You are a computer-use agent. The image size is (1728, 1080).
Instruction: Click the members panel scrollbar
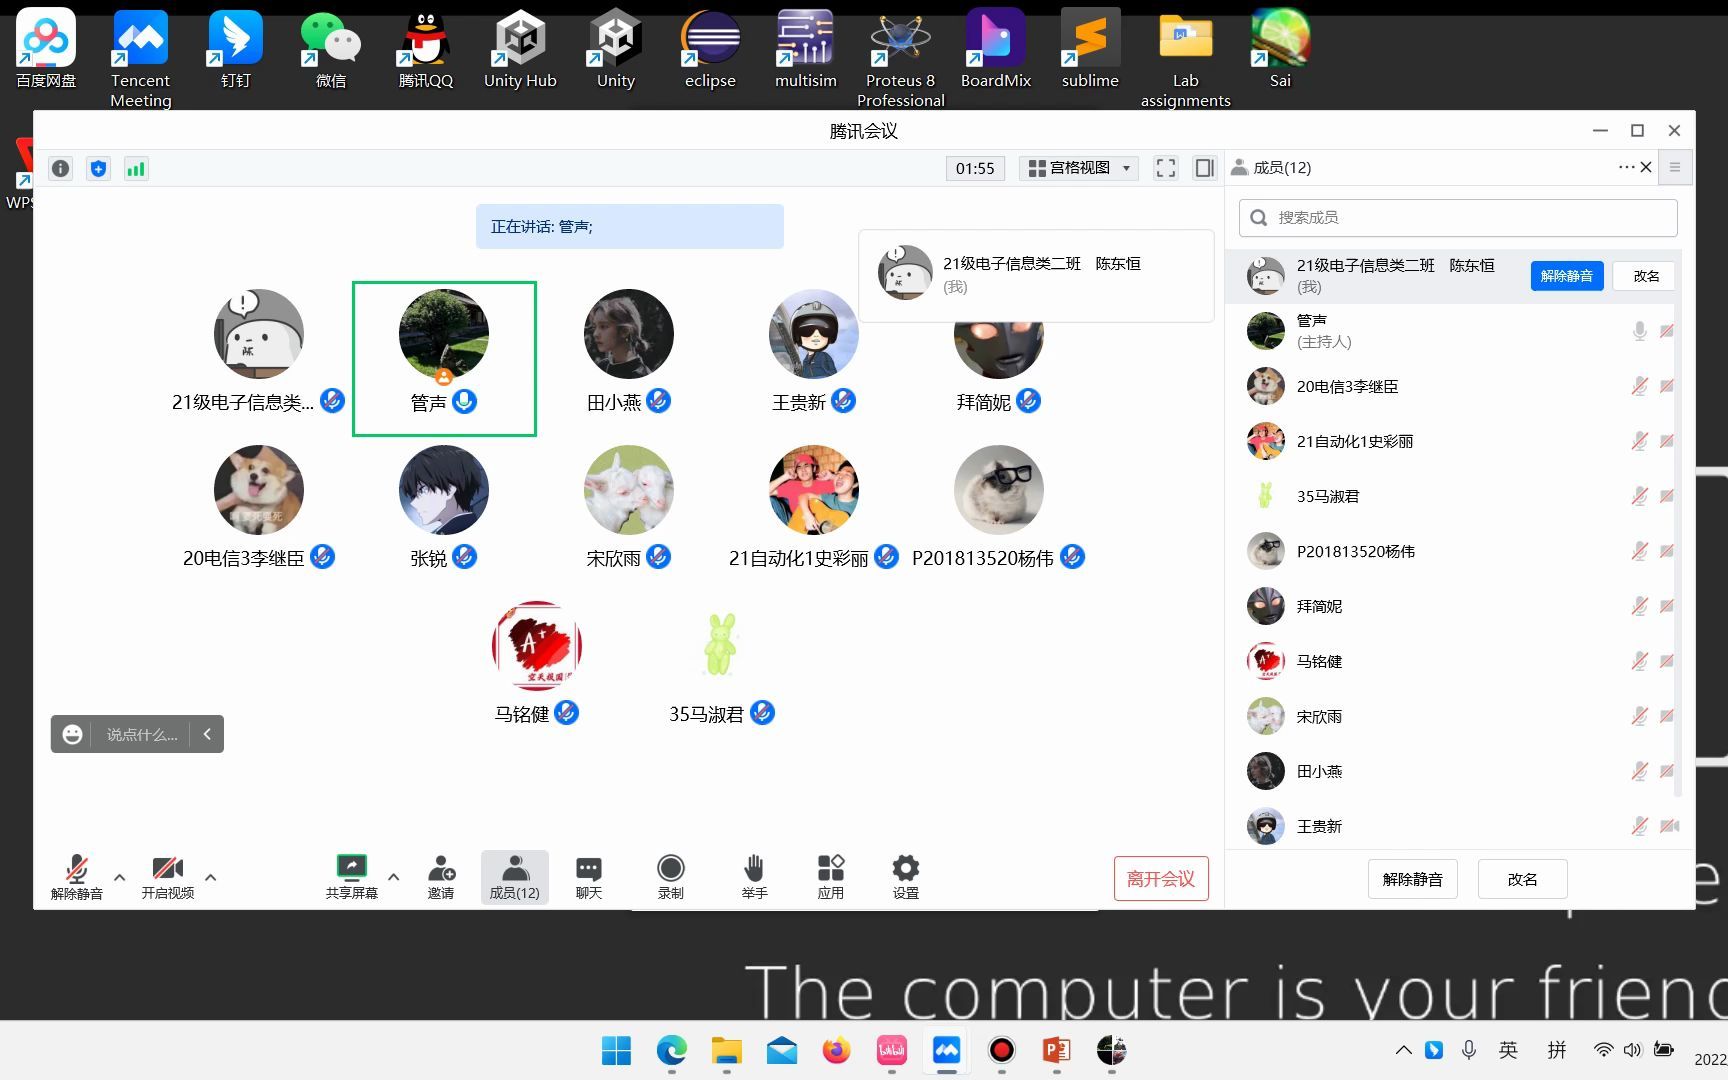point(1679,524)
